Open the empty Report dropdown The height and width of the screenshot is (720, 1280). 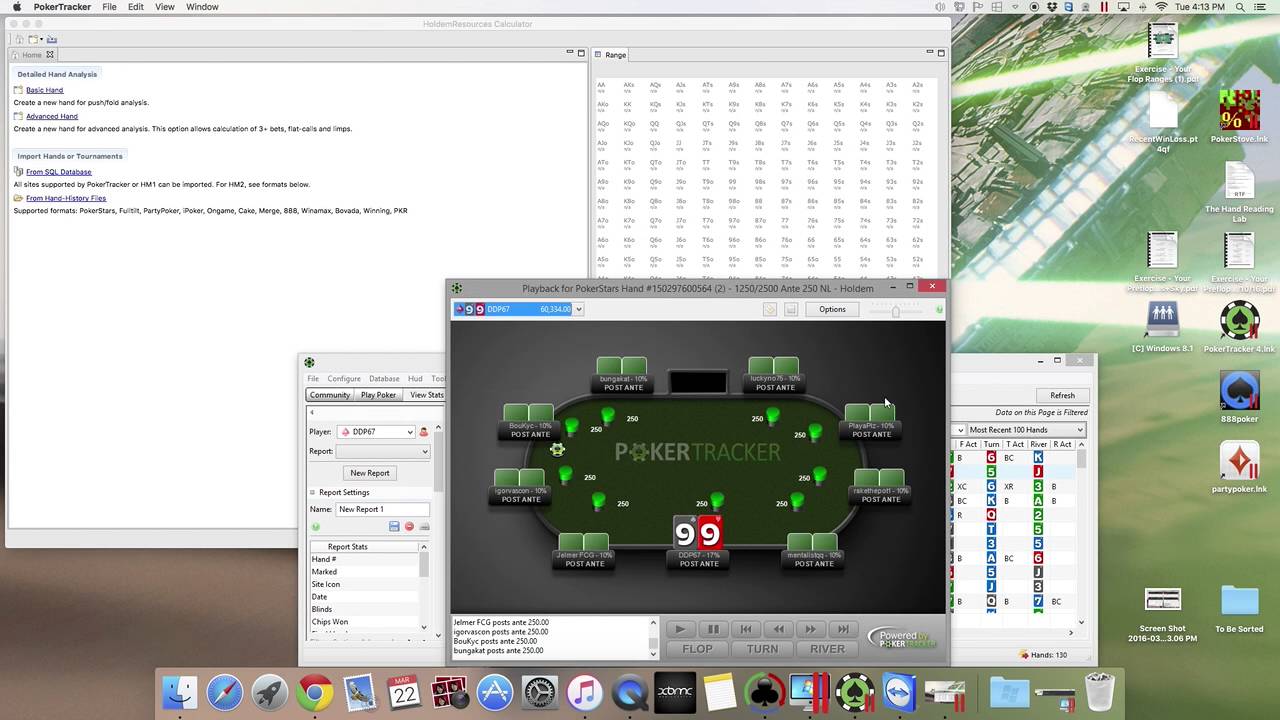tap(382, 451)
